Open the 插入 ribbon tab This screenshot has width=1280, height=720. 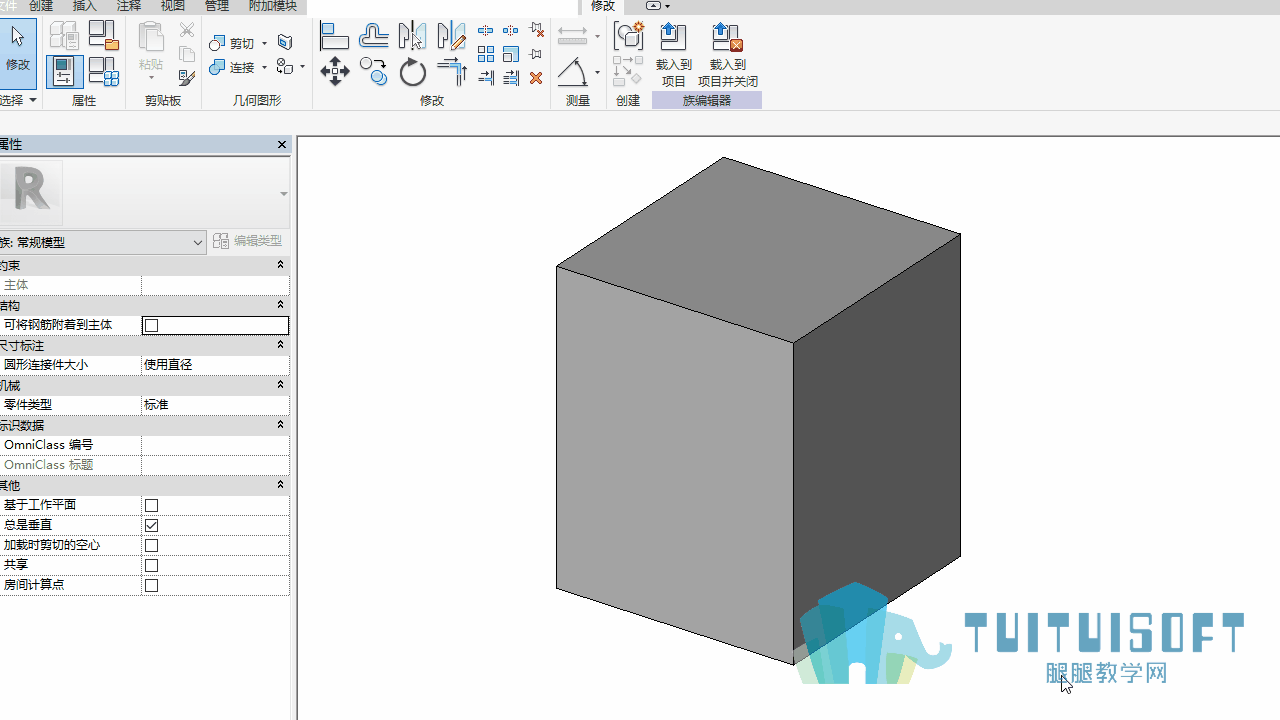click(x=85, y=6)
